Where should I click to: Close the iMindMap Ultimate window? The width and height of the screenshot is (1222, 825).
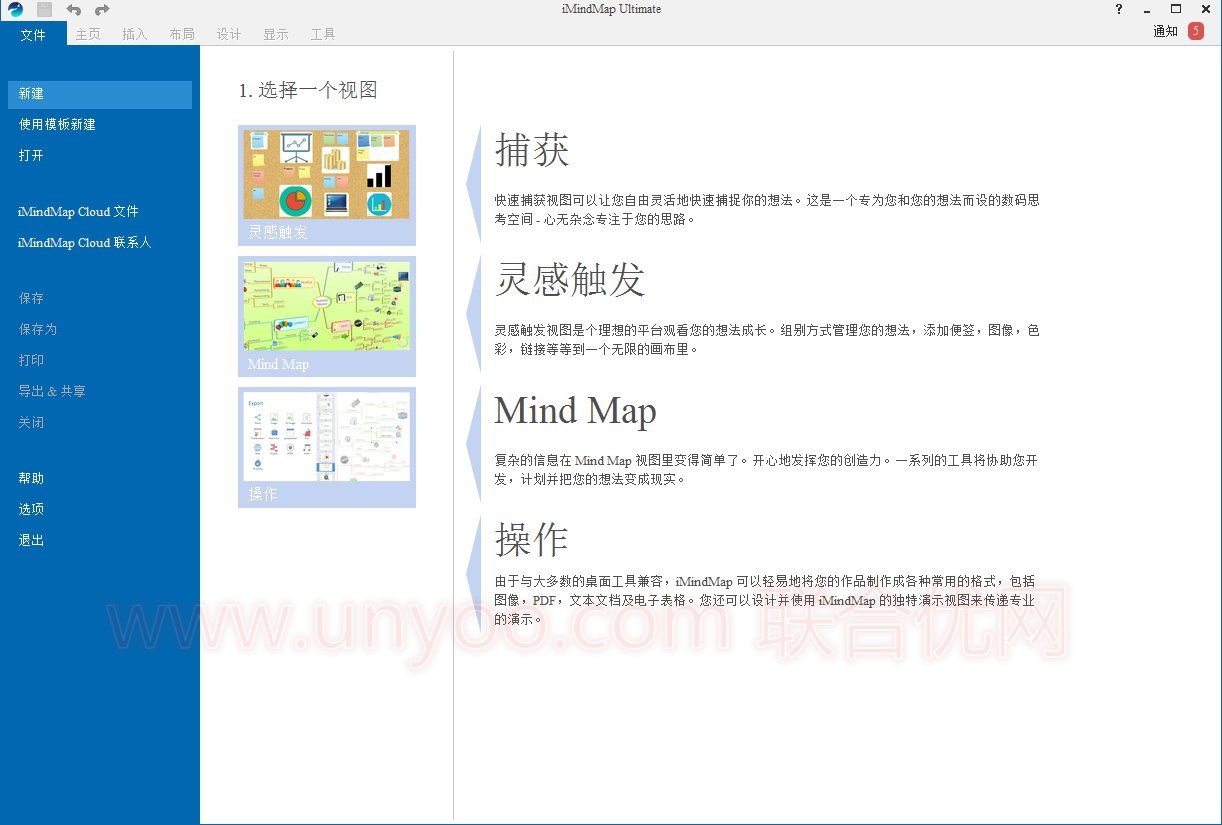point(1206,9)
